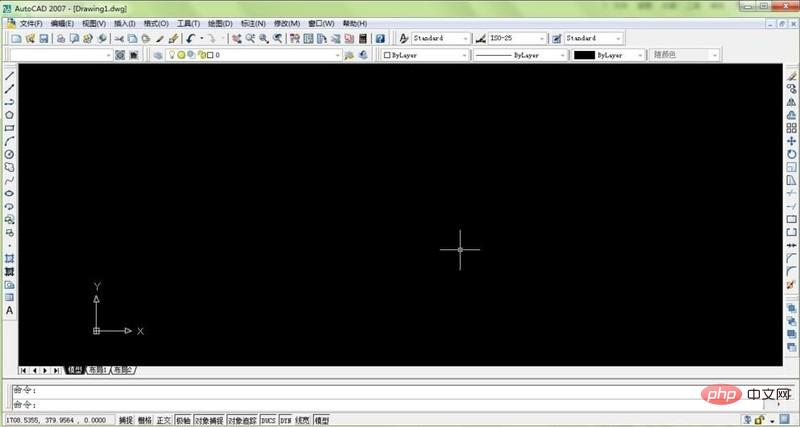Open the color control ByLayer swatch

click(x=426, y=55)
